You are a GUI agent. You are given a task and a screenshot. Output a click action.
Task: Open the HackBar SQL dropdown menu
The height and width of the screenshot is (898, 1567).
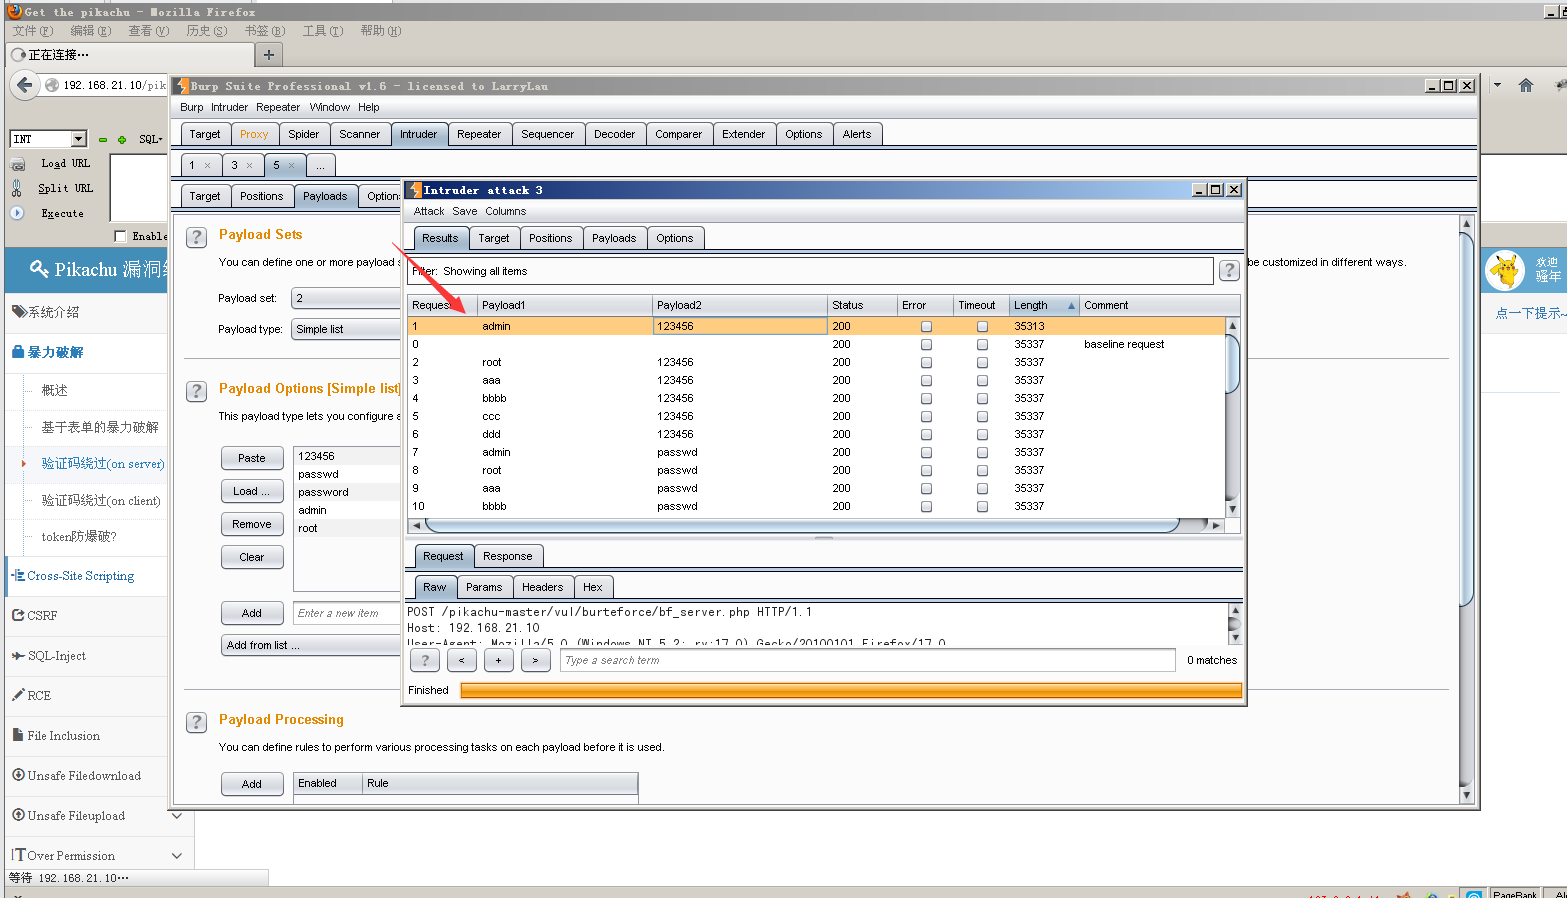[x=150, y=140]
